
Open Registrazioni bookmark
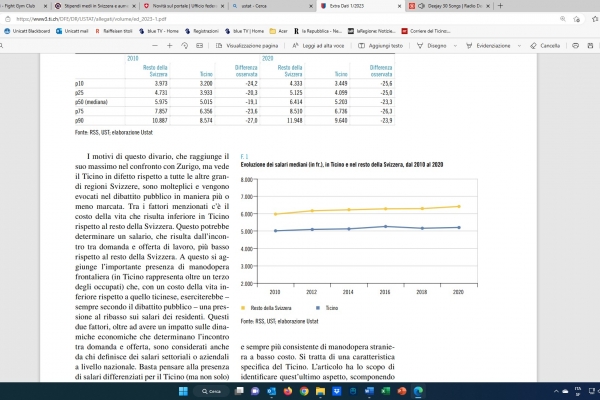pos(202,31)
